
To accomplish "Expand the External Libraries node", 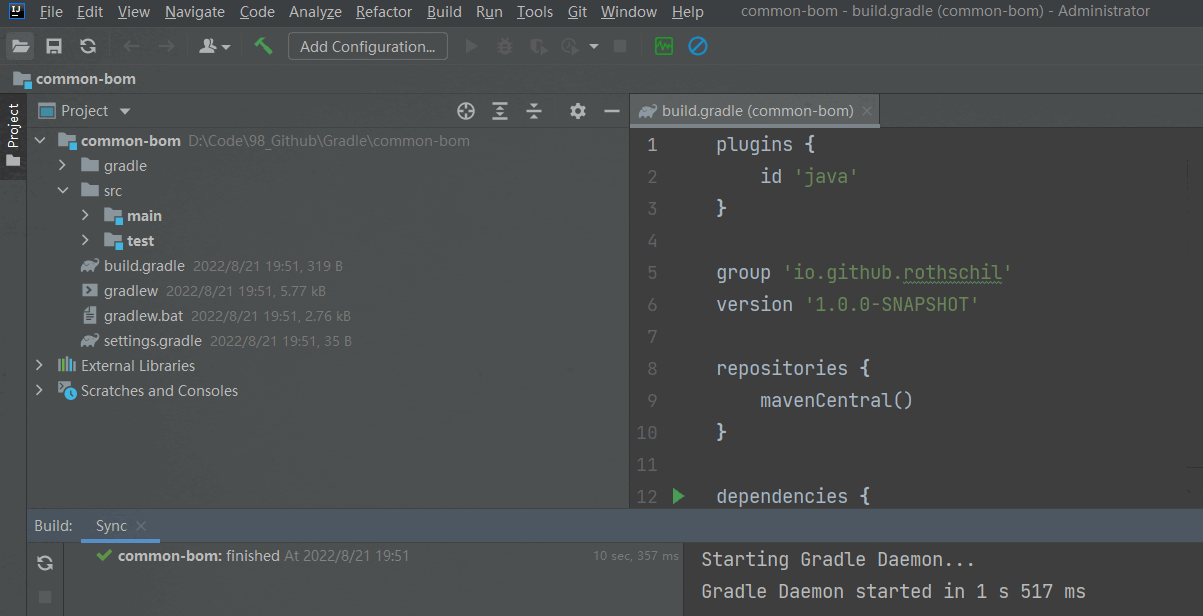I will tap(38, 365).
